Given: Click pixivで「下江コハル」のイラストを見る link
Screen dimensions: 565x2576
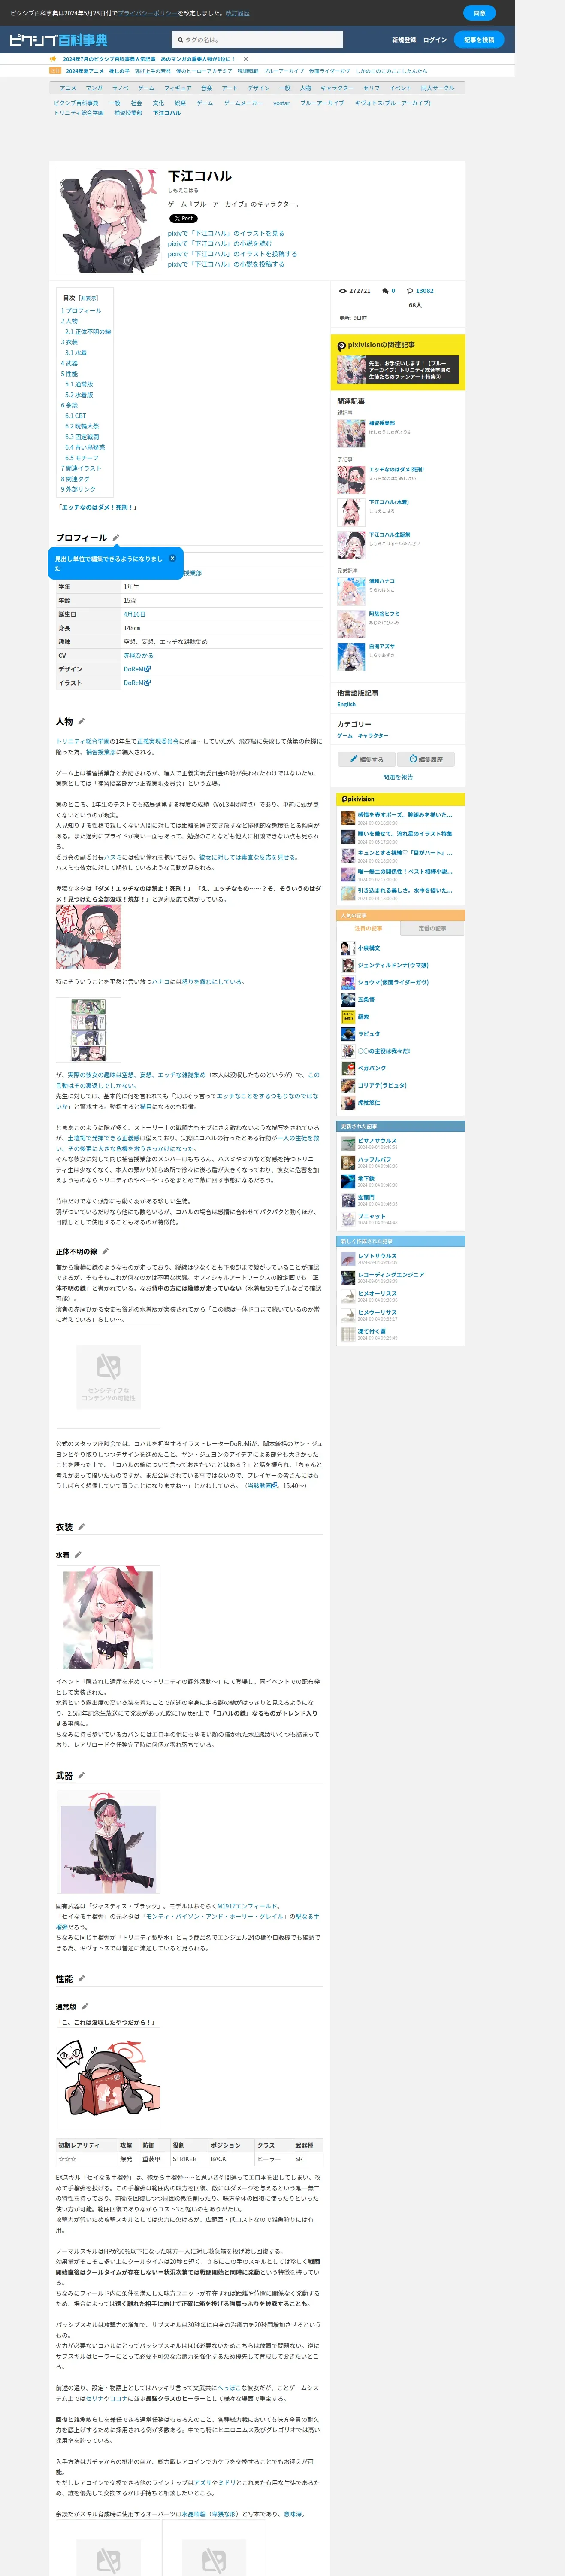Looking at the screenshot, I should pyautogui.click(x=226, y=233).
